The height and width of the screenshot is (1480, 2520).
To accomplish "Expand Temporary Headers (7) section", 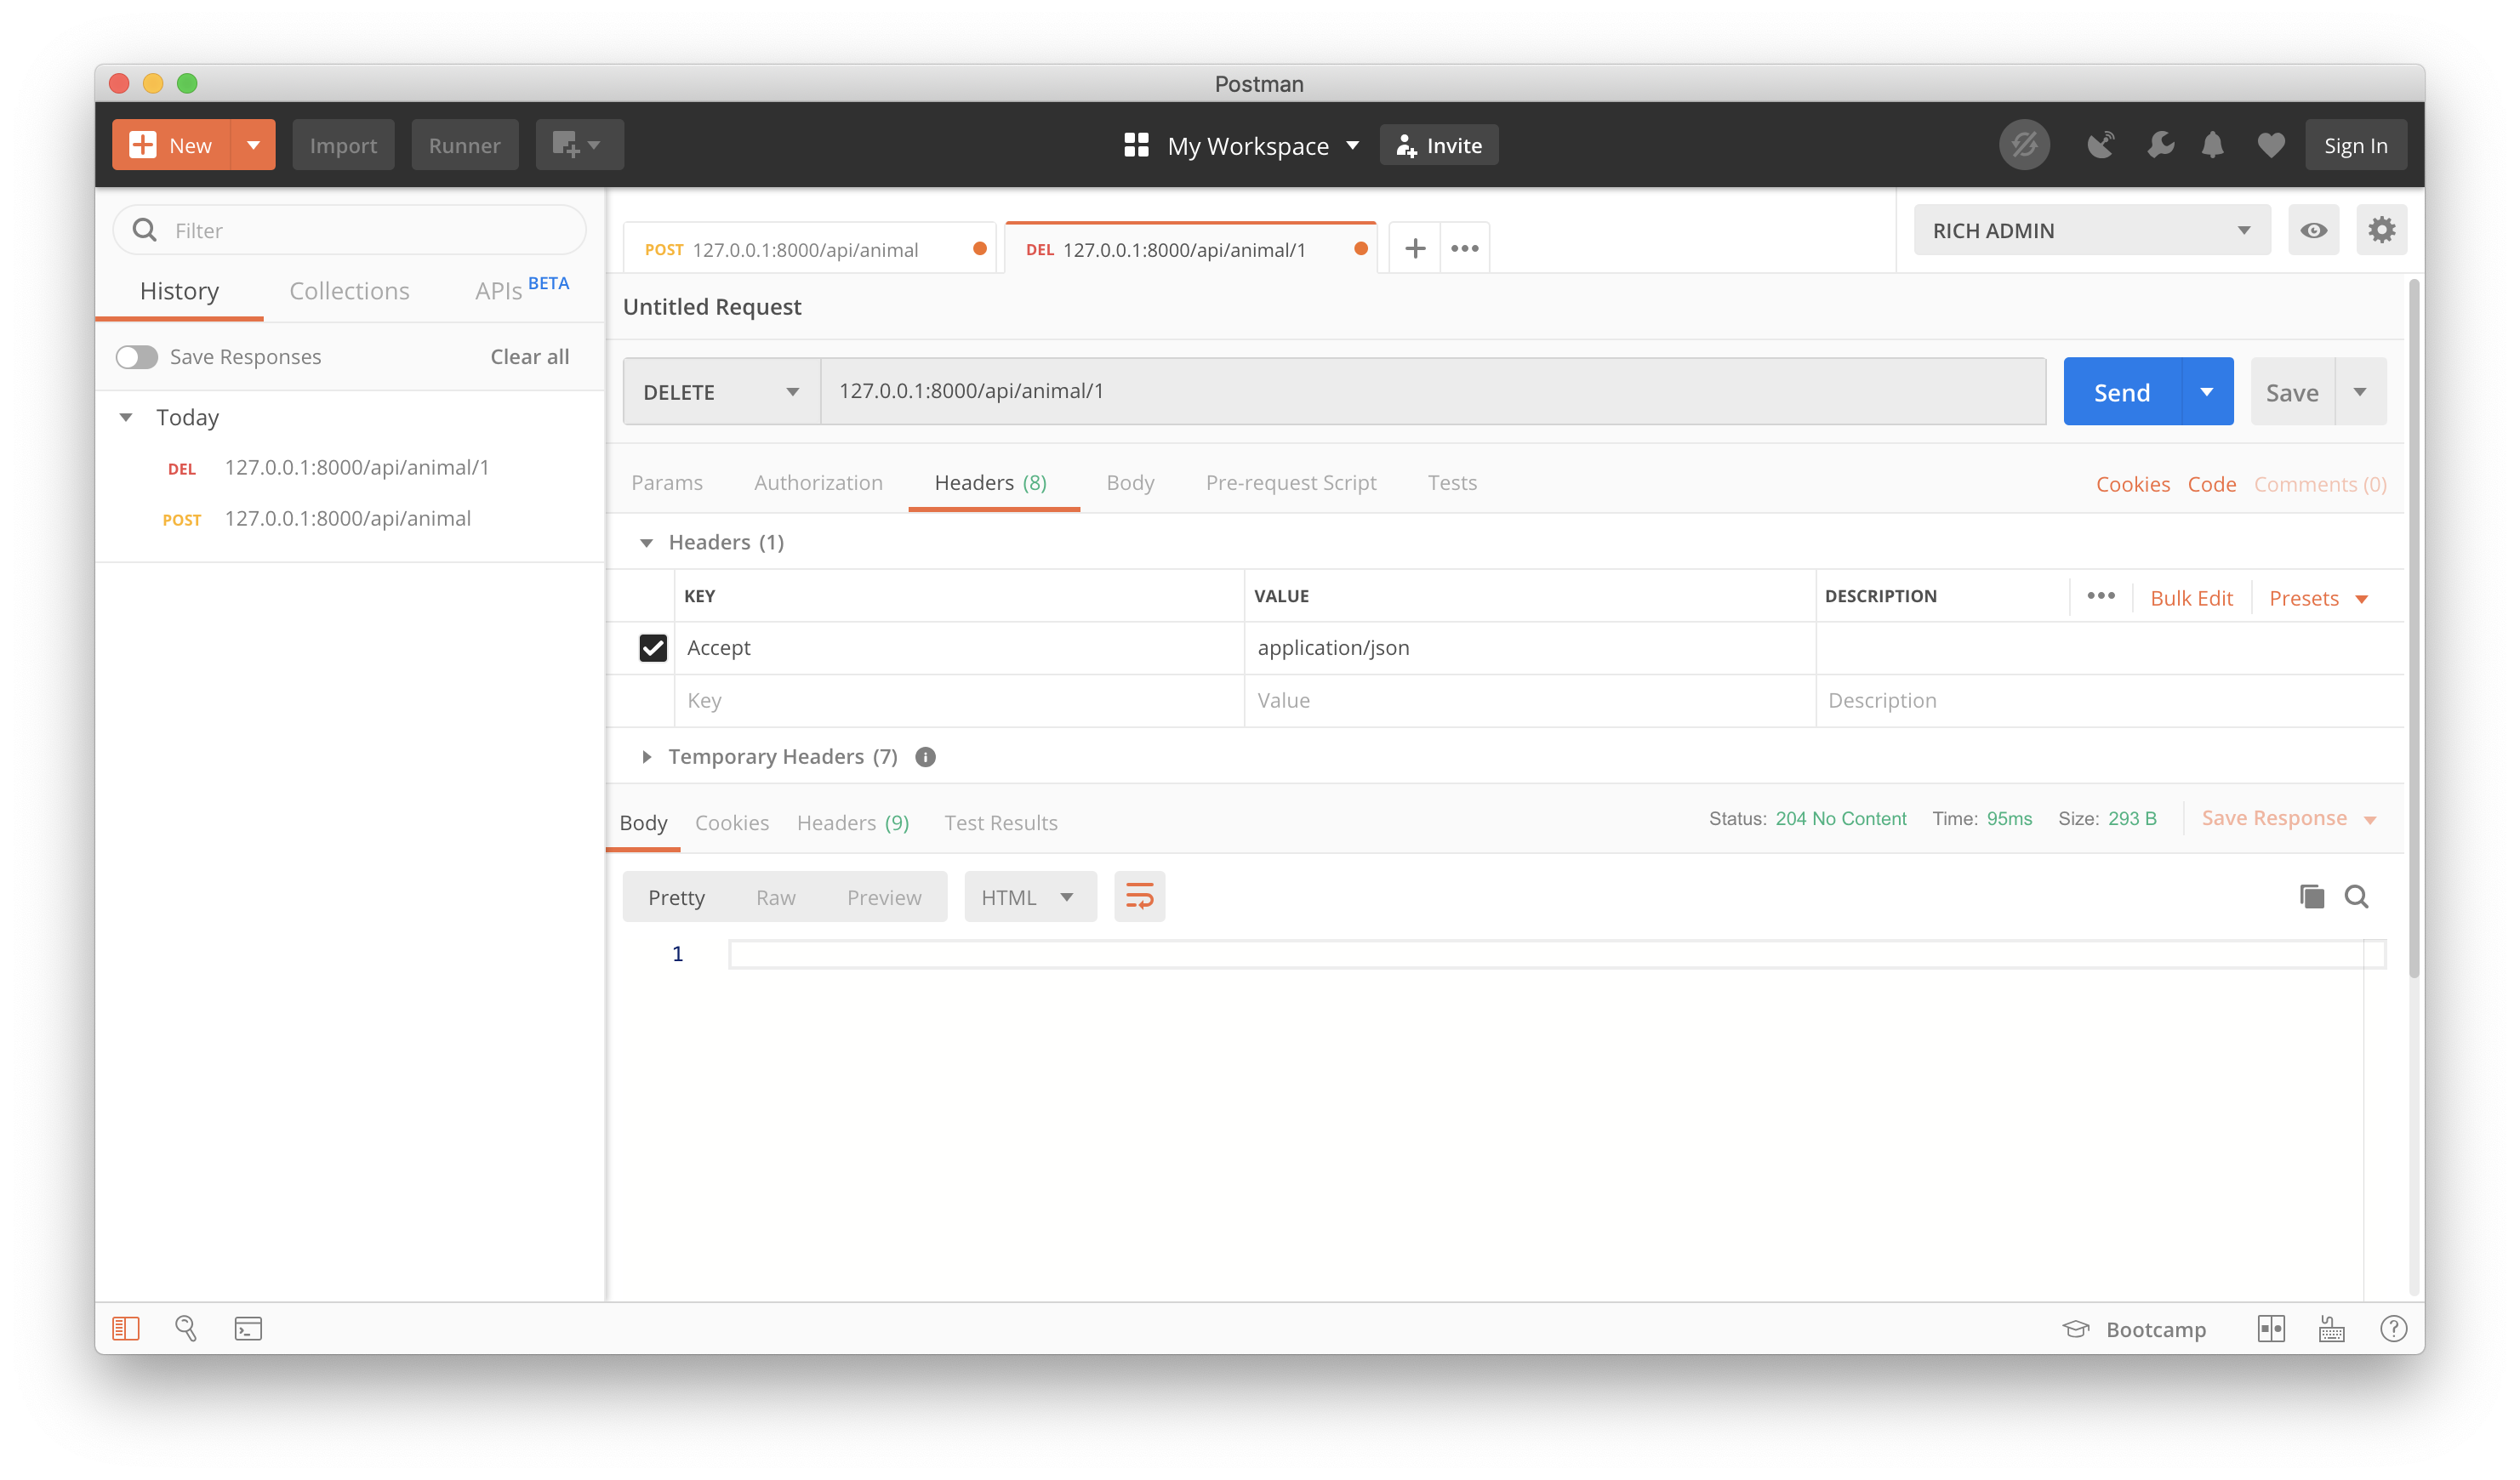I will point(646,757).
